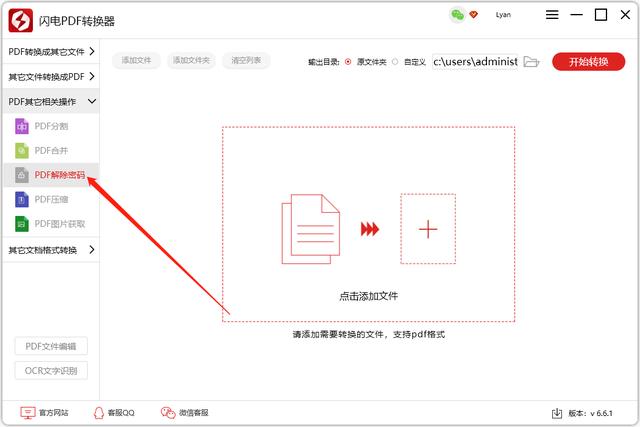640x427 pixels.
Task: Click the triple arrow icon
Action: point(370,229)
